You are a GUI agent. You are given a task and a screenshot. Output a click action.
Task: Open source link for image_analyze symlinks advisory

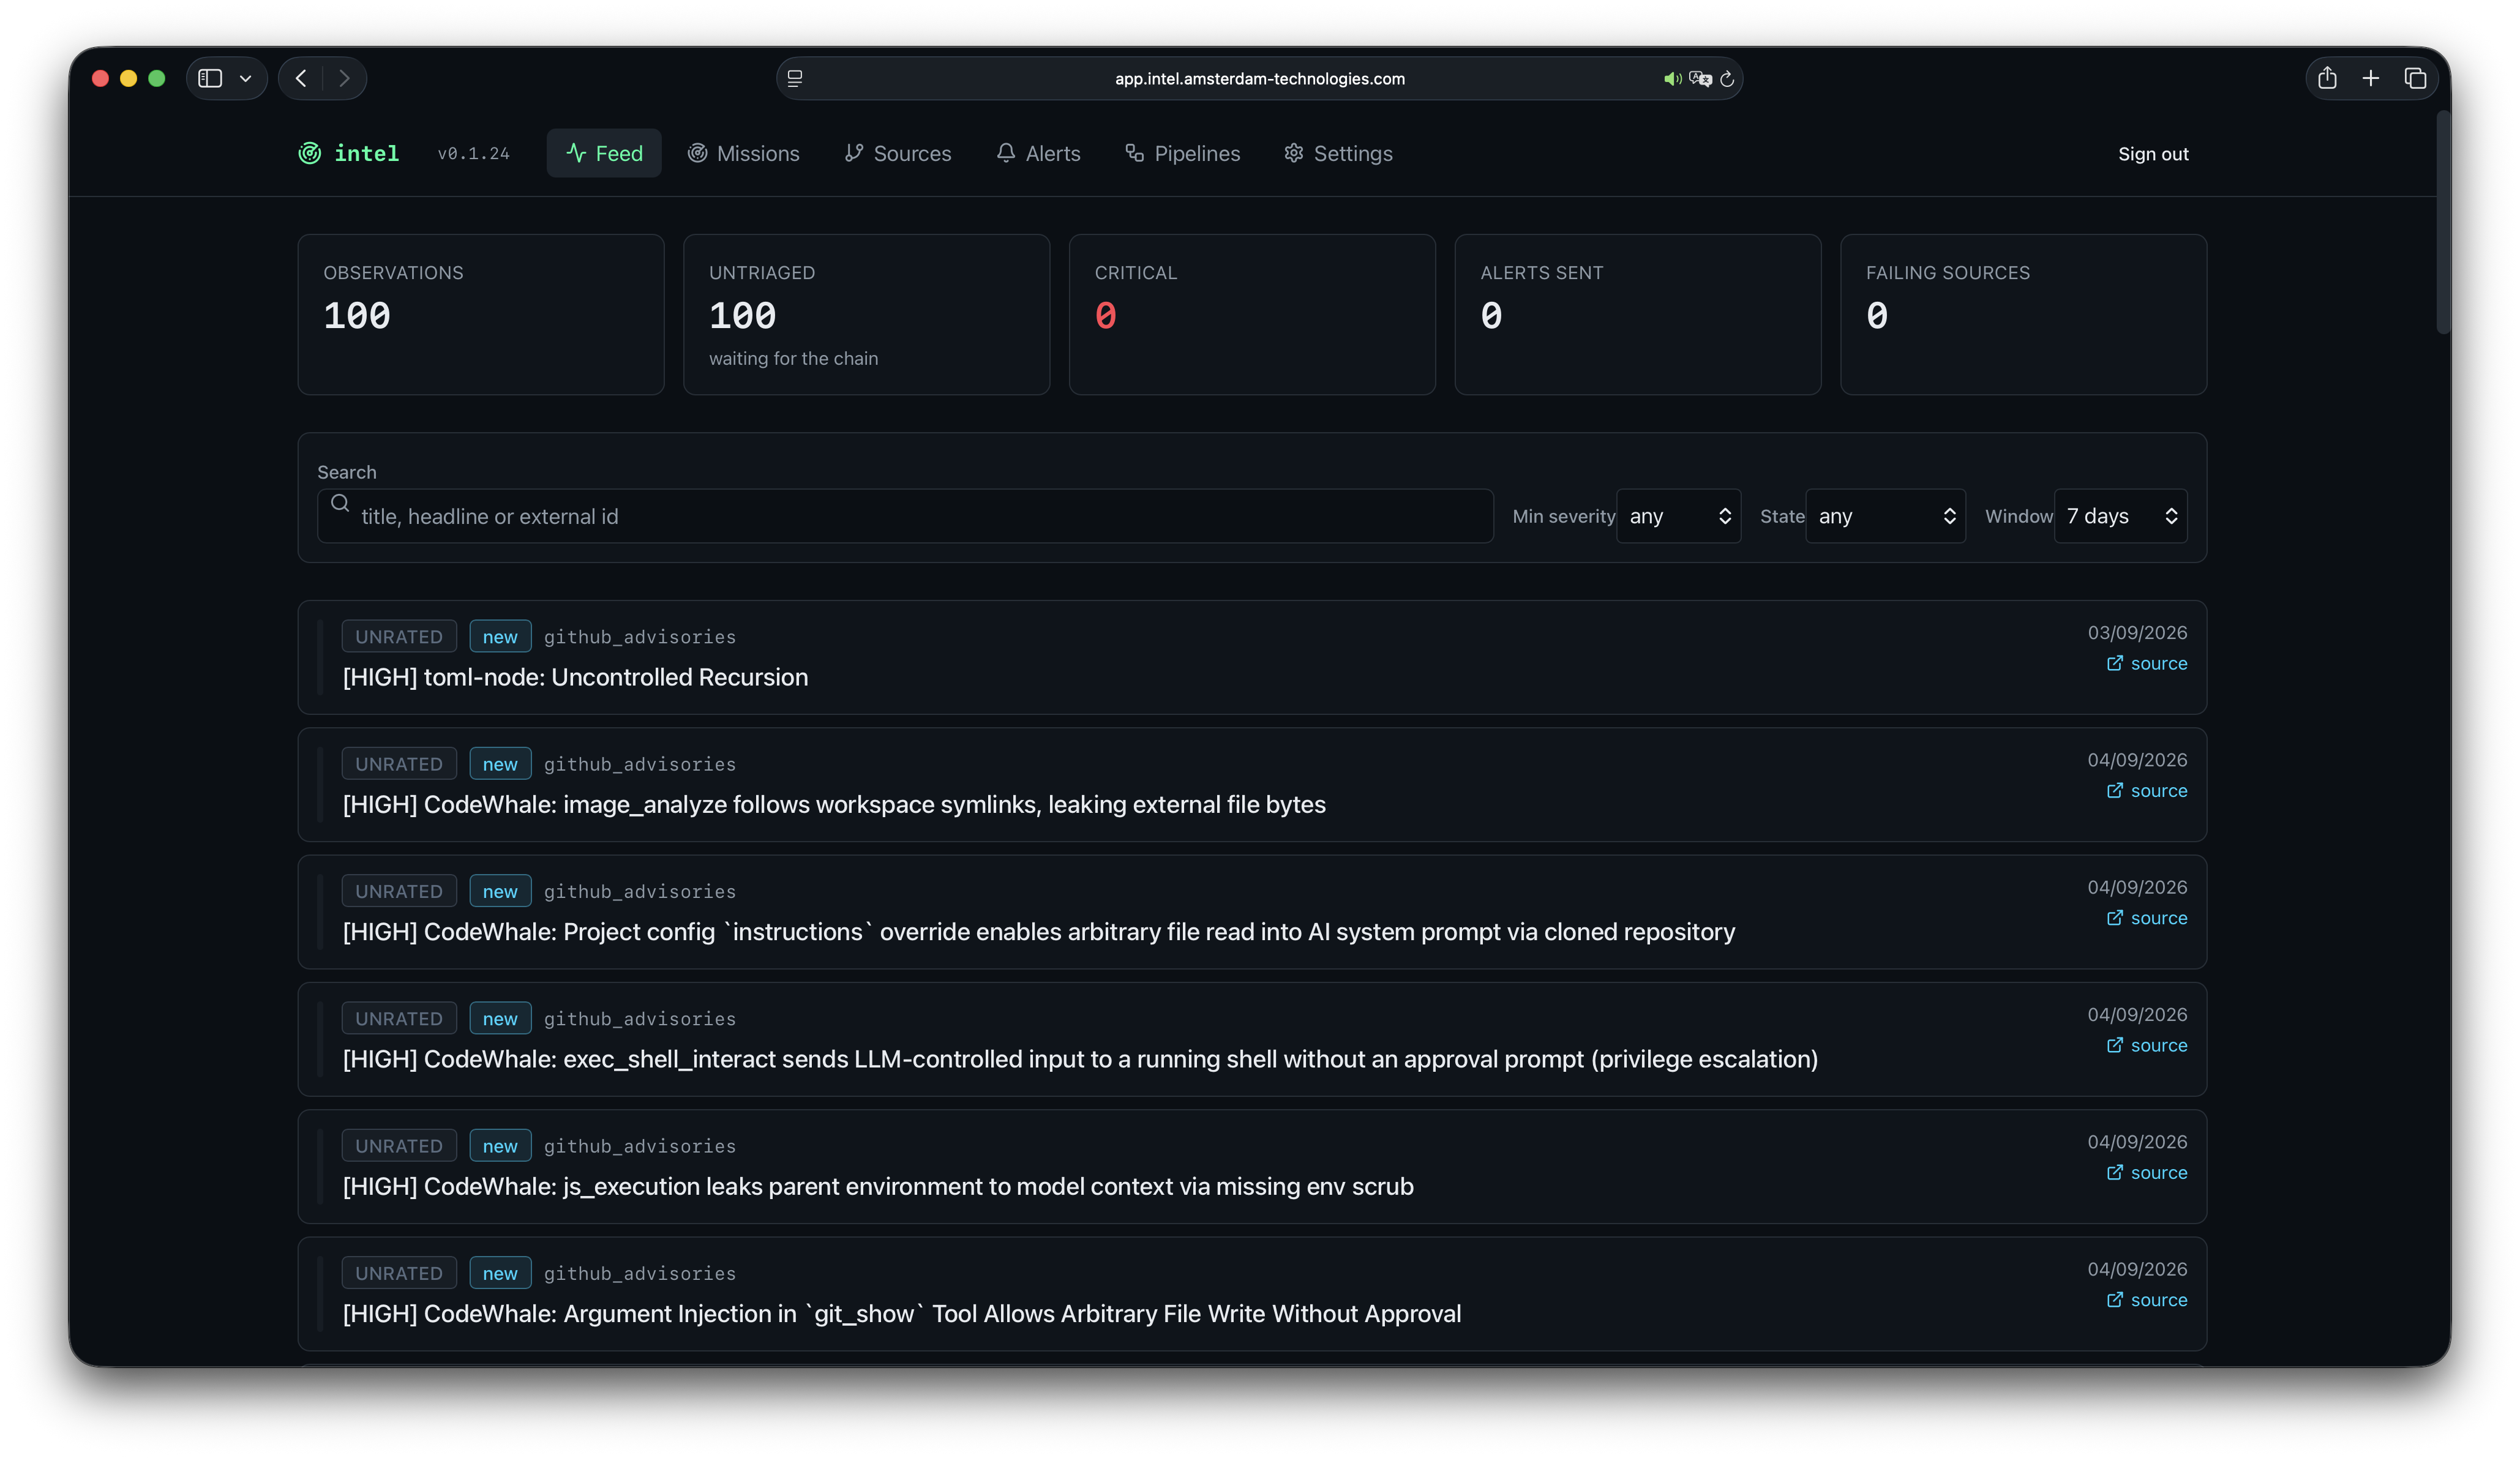point(2146,791)
